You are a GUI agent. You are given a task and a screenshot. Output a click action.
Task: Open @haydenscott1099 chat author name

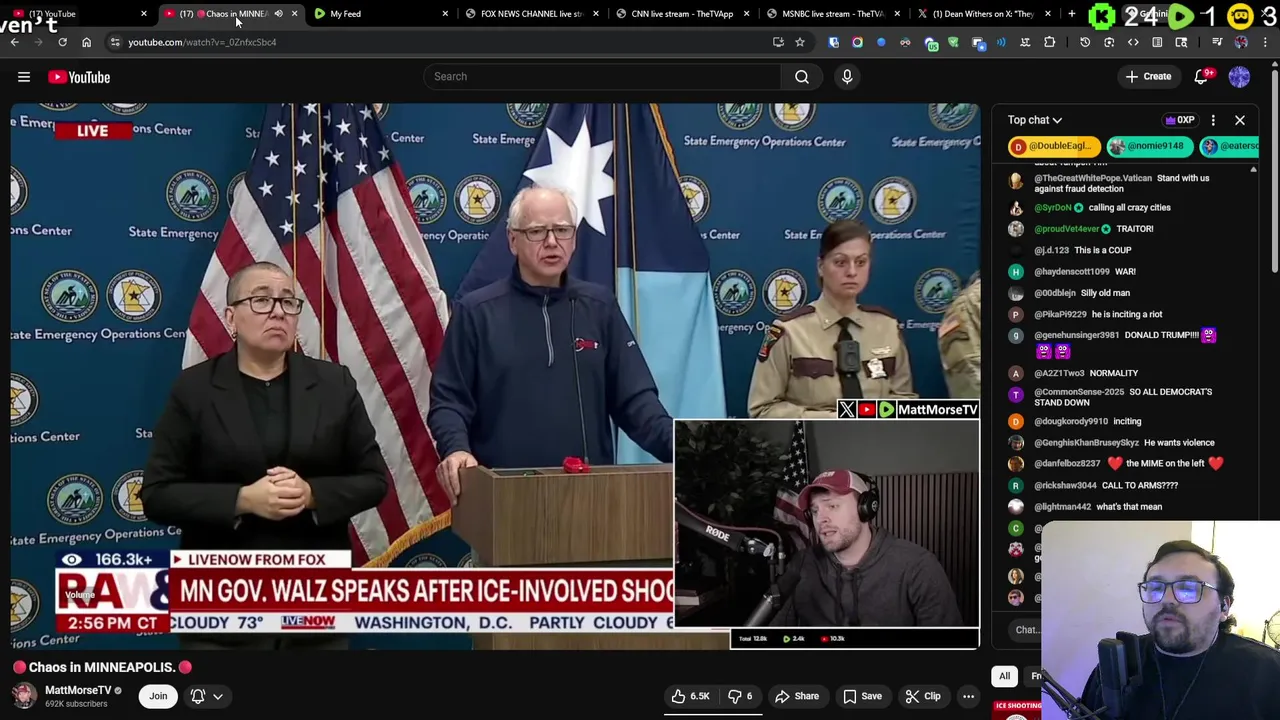pos(1071,272)
